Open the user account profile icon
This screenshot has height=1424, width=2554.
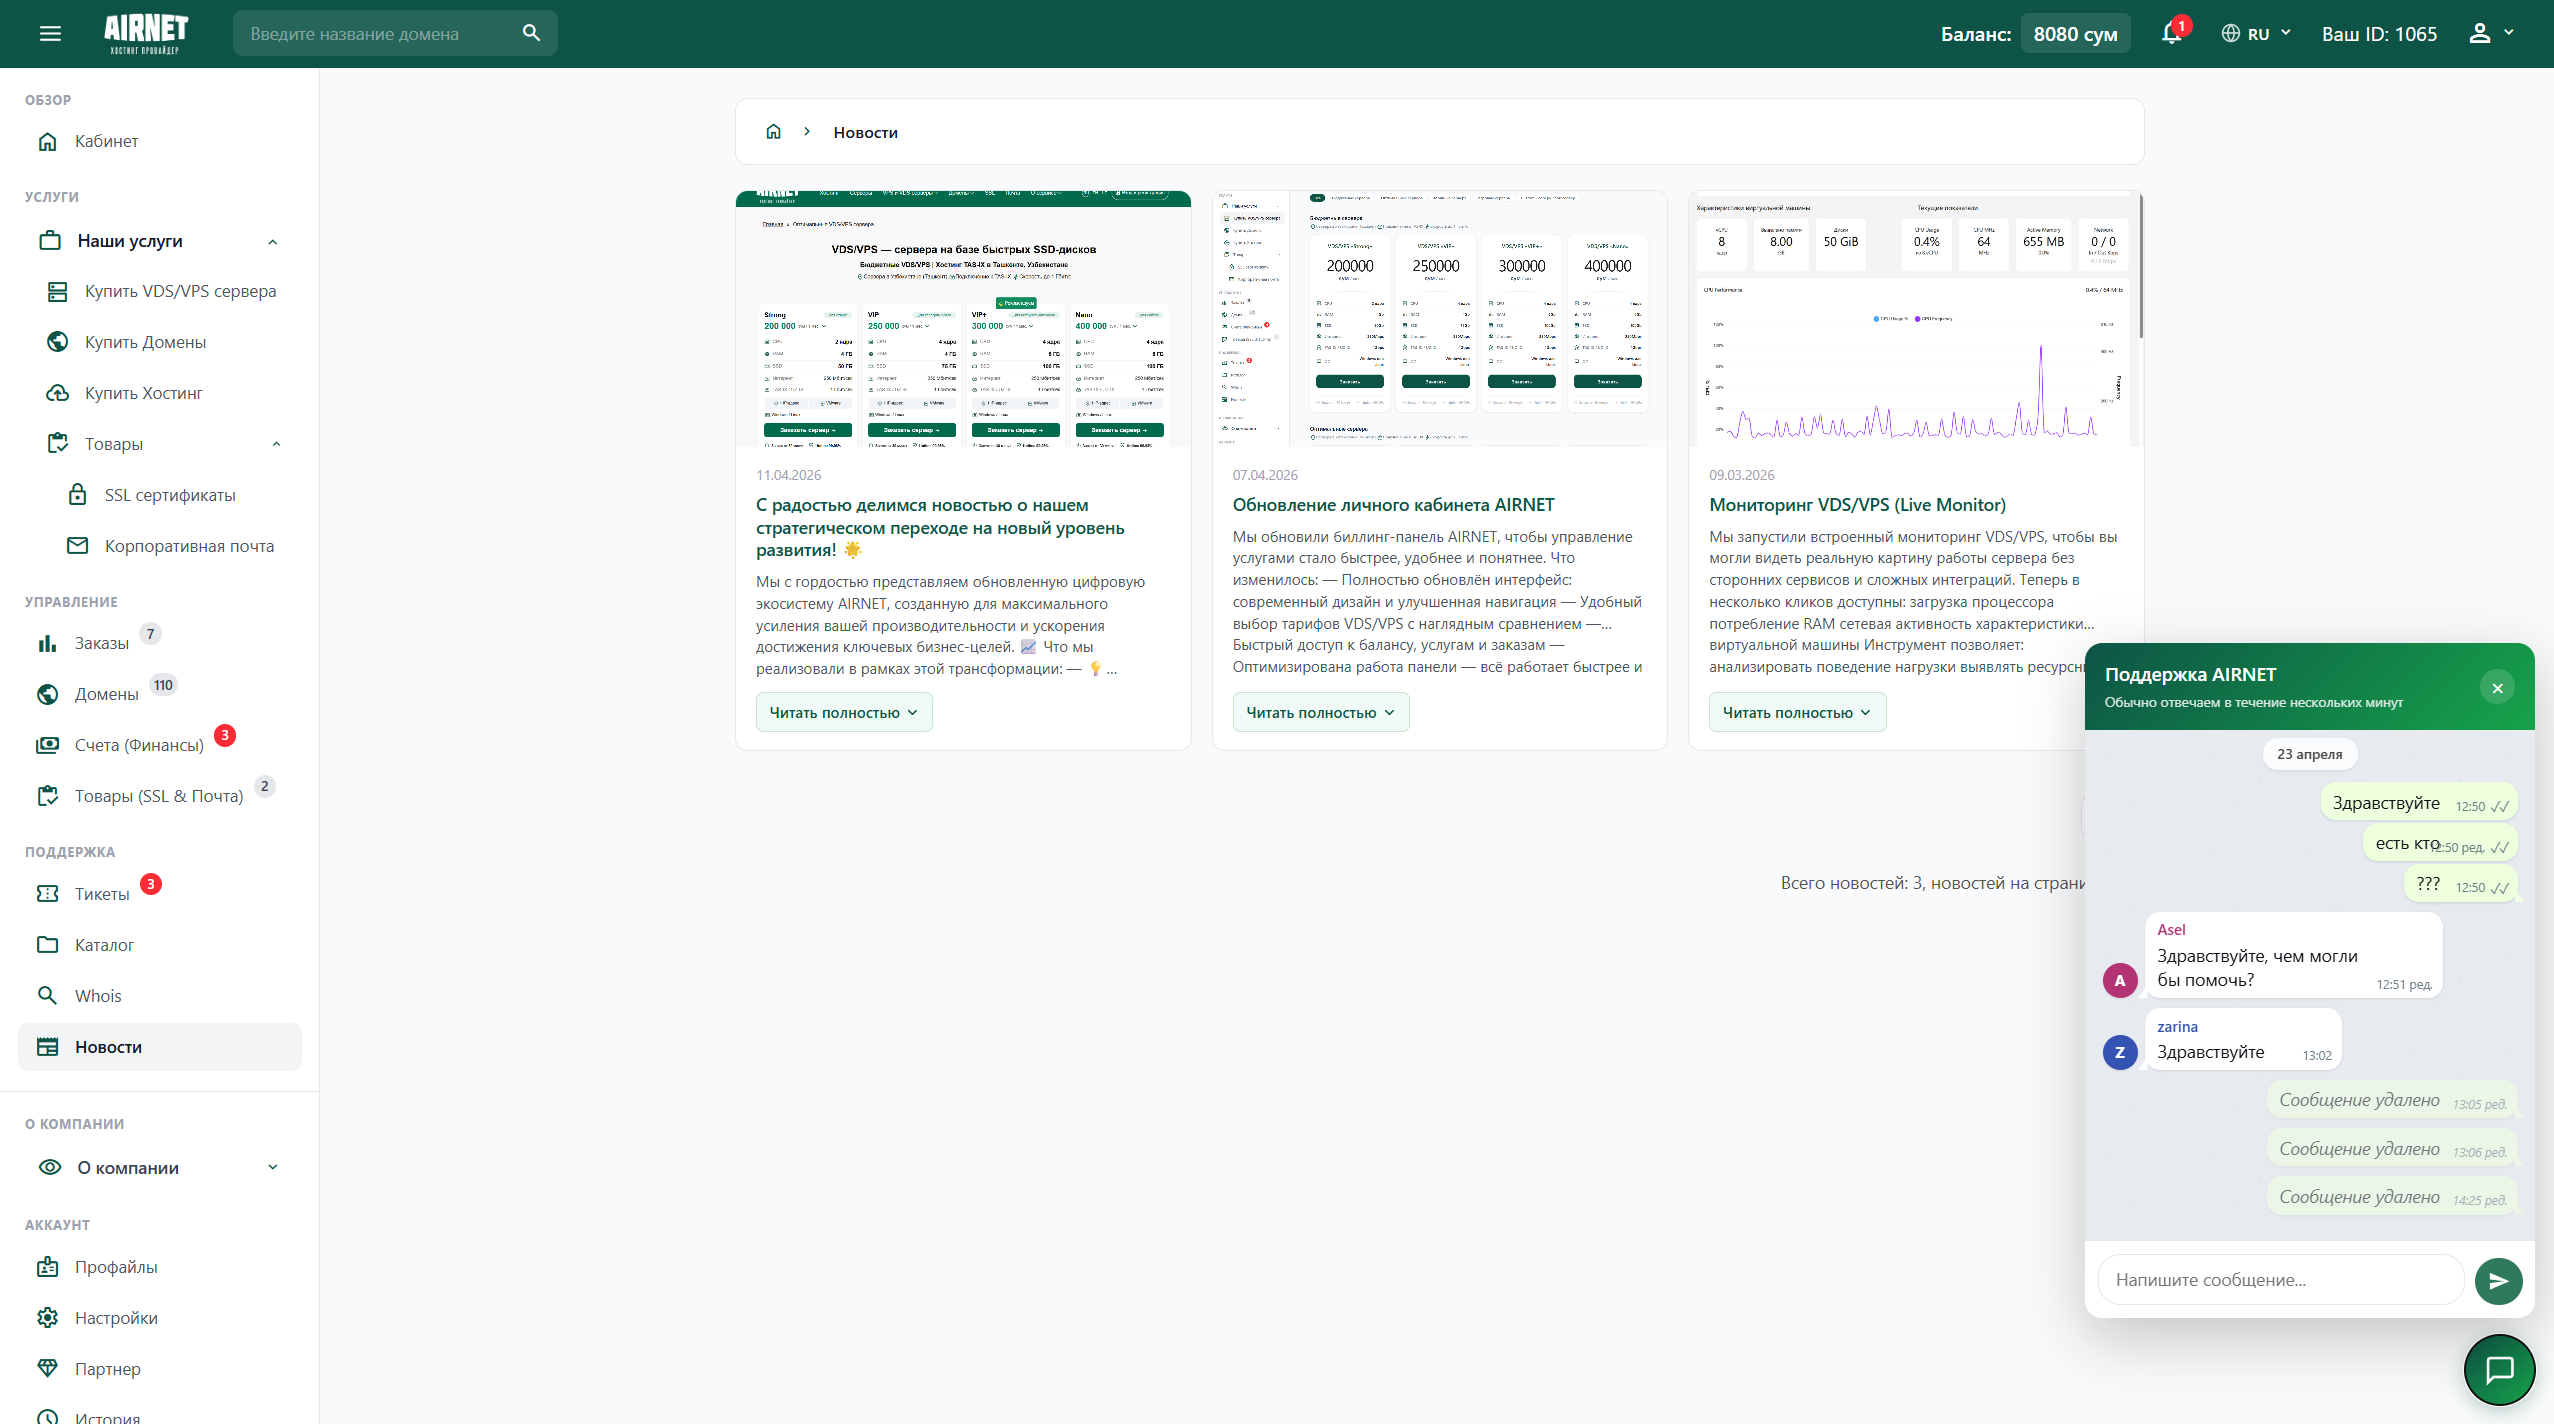pyautogui.click(x=2480, y=34)
